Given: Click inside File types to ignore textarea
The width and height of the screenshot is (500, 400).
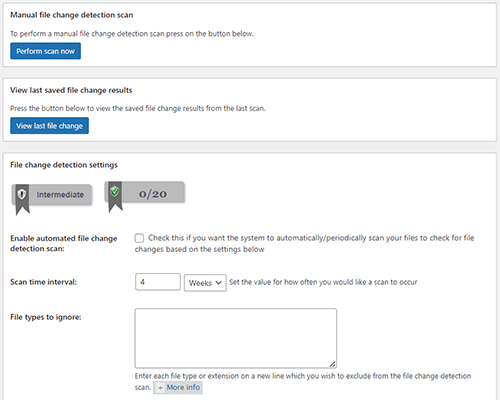Looking at the screenshot, I should click(x=236, y=338).
